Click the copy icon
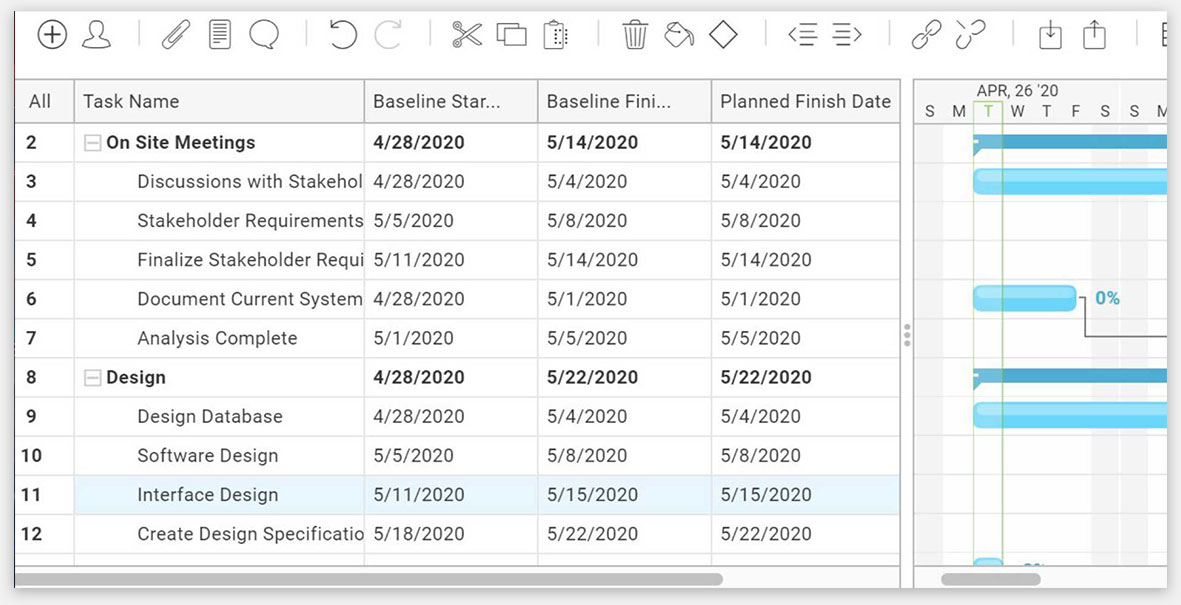The image size is (1181, 605). click(x=511, y=35)
